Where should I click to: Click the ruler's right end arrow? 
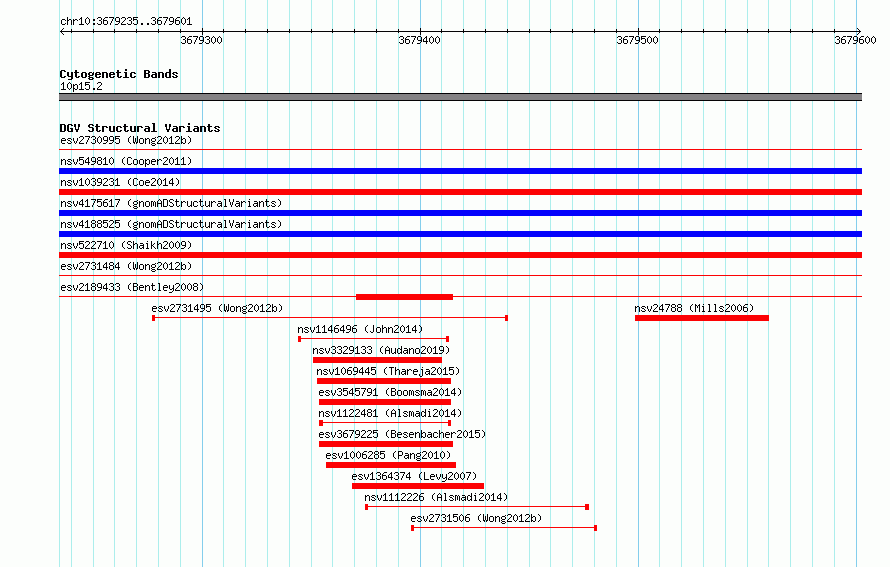(859, 31)
